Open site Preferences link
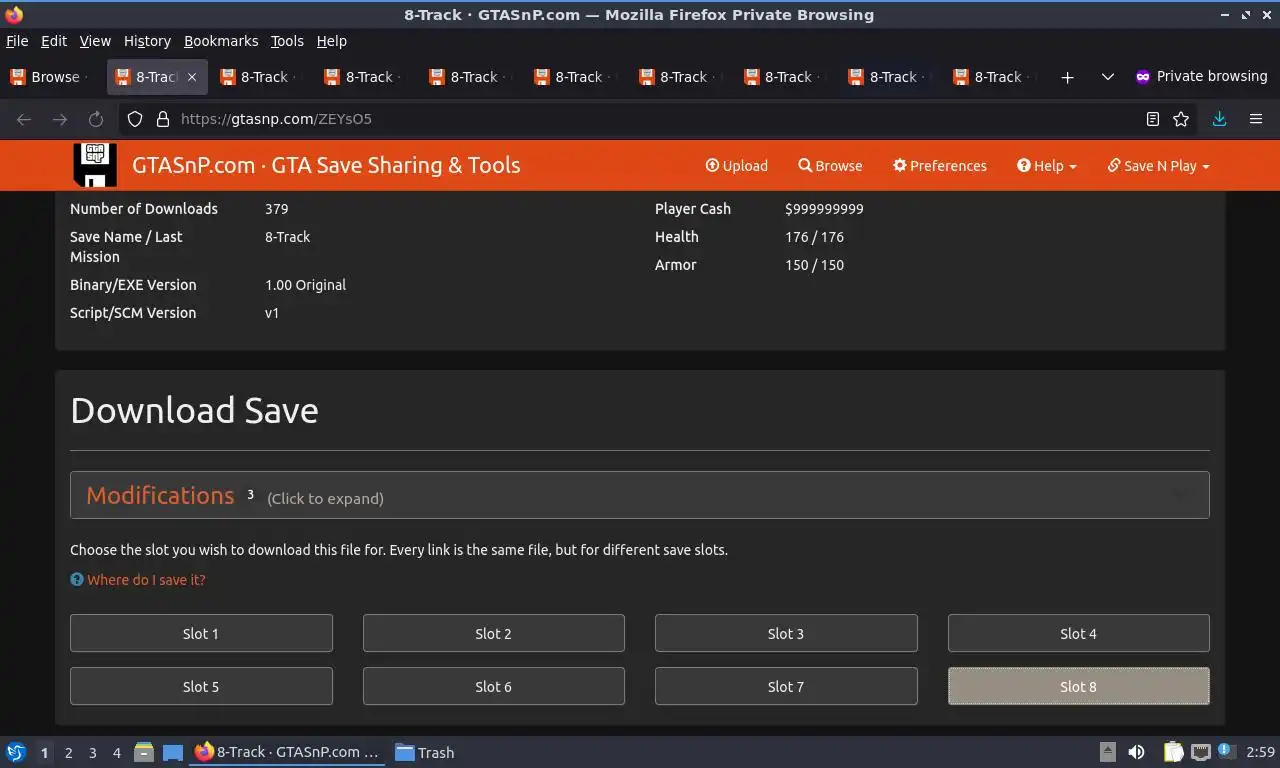This screenshot has width=1280, height=768. [940, 166]
